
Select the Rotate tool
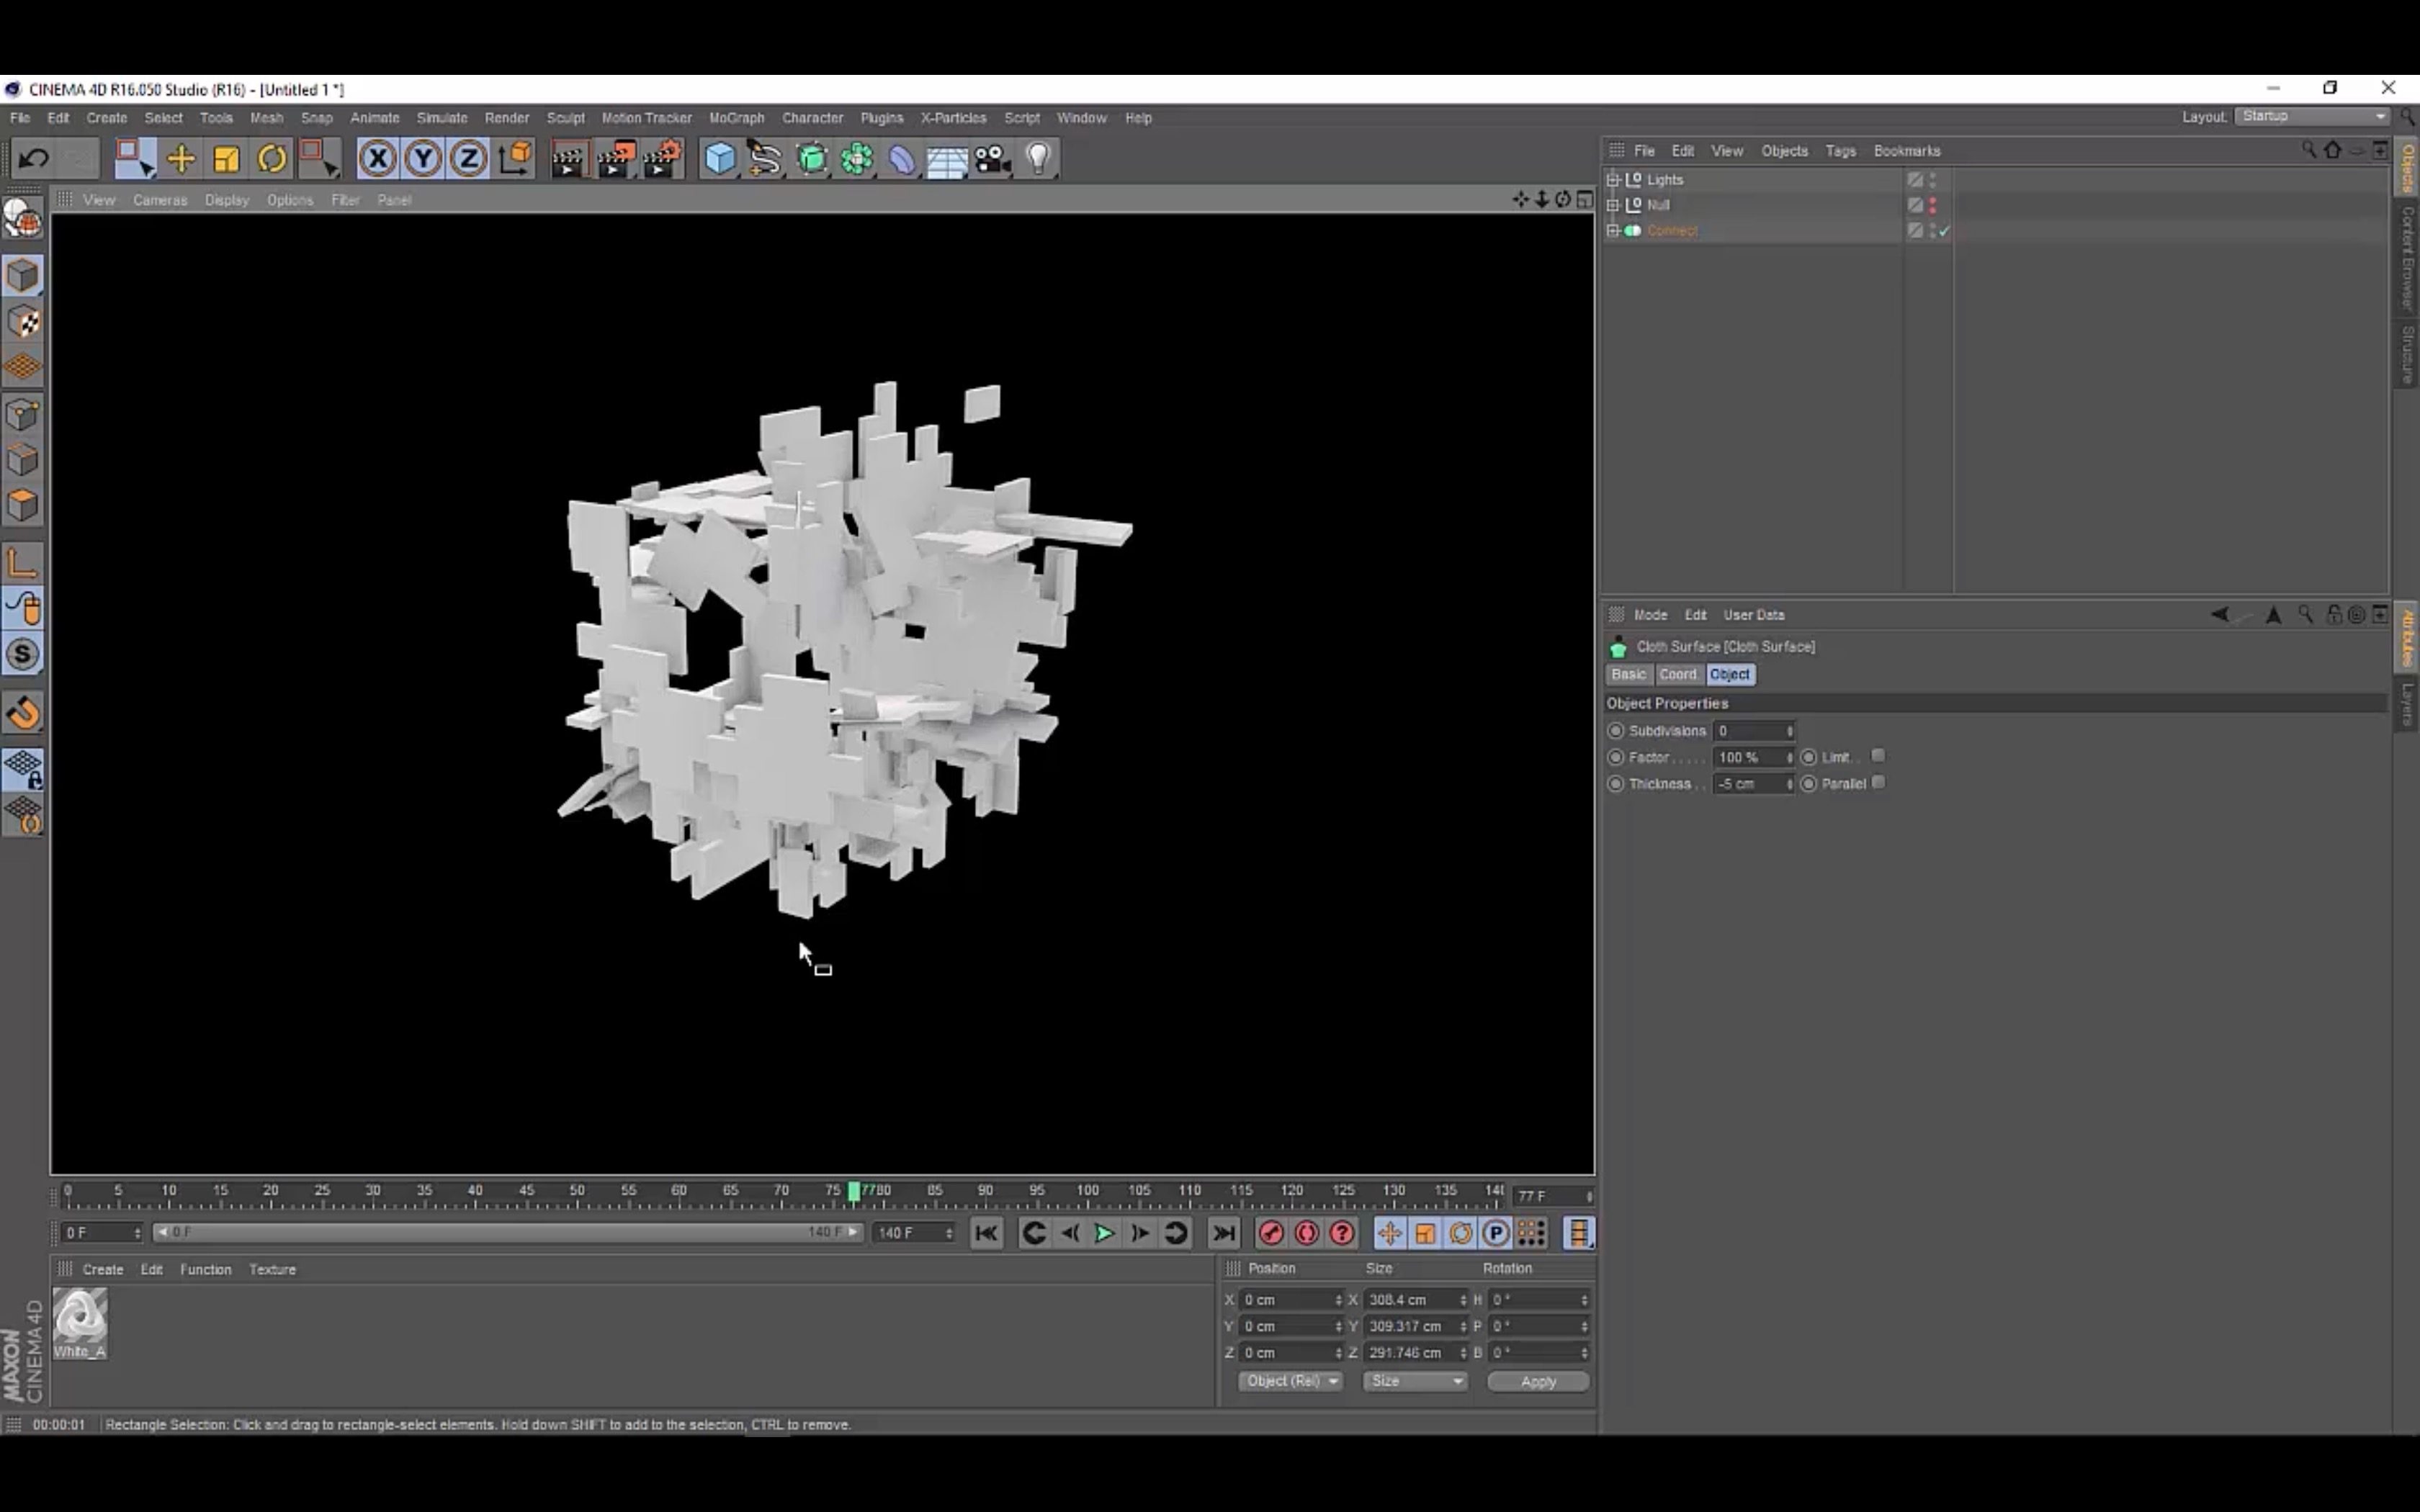pyautogui.click(x=272, y=159)
